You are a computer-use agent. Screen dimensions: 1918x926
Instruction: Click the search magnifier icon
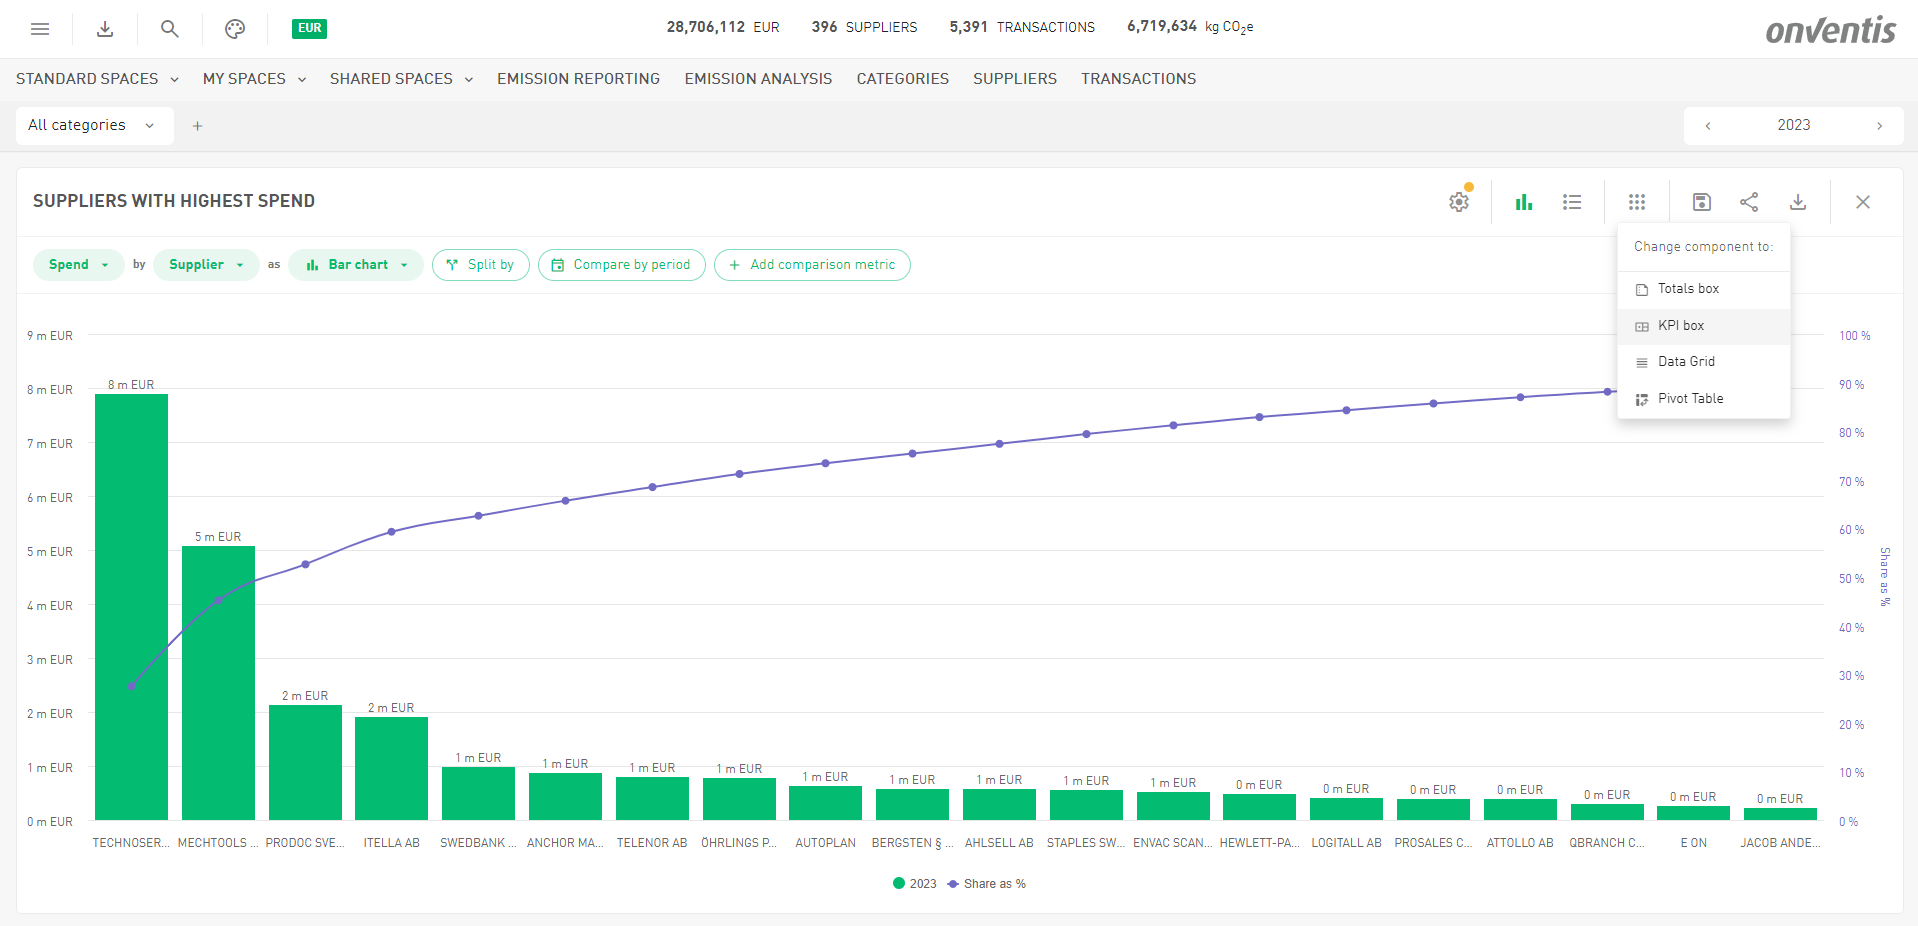click(170, 29)
